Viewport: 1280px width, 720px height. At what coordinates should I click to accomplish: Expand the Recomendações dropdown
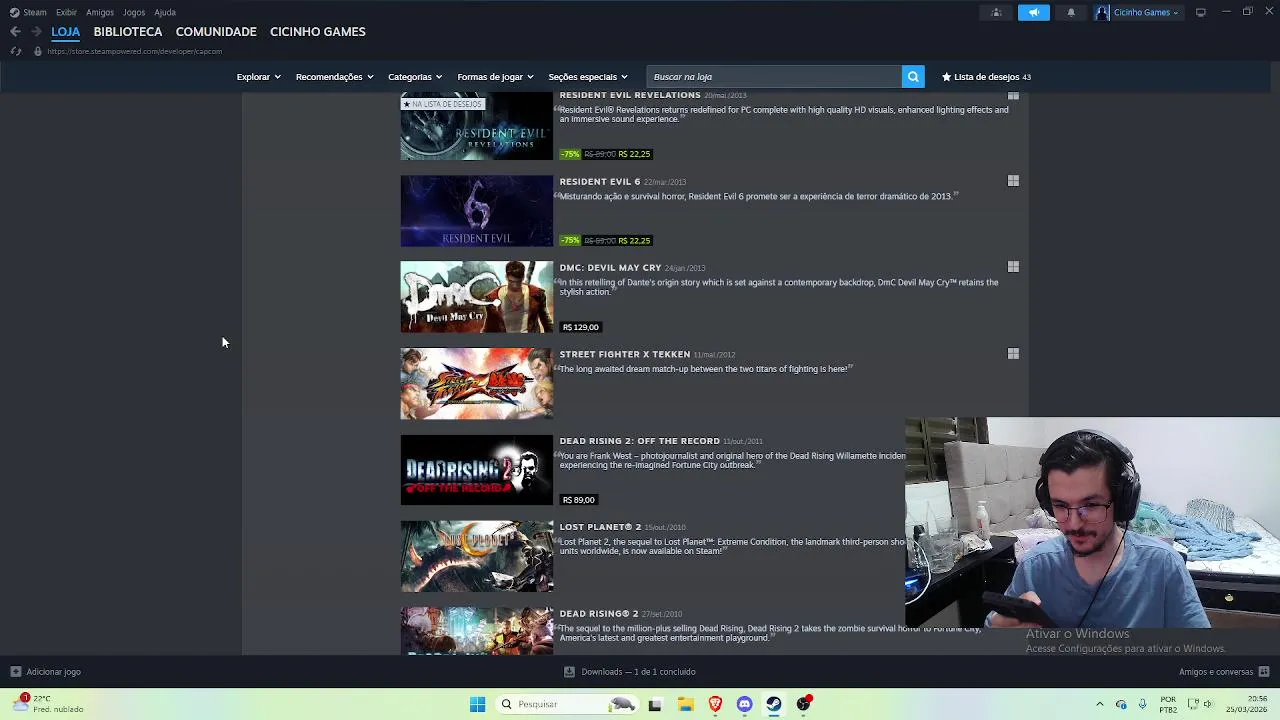(x=334, y=77)
